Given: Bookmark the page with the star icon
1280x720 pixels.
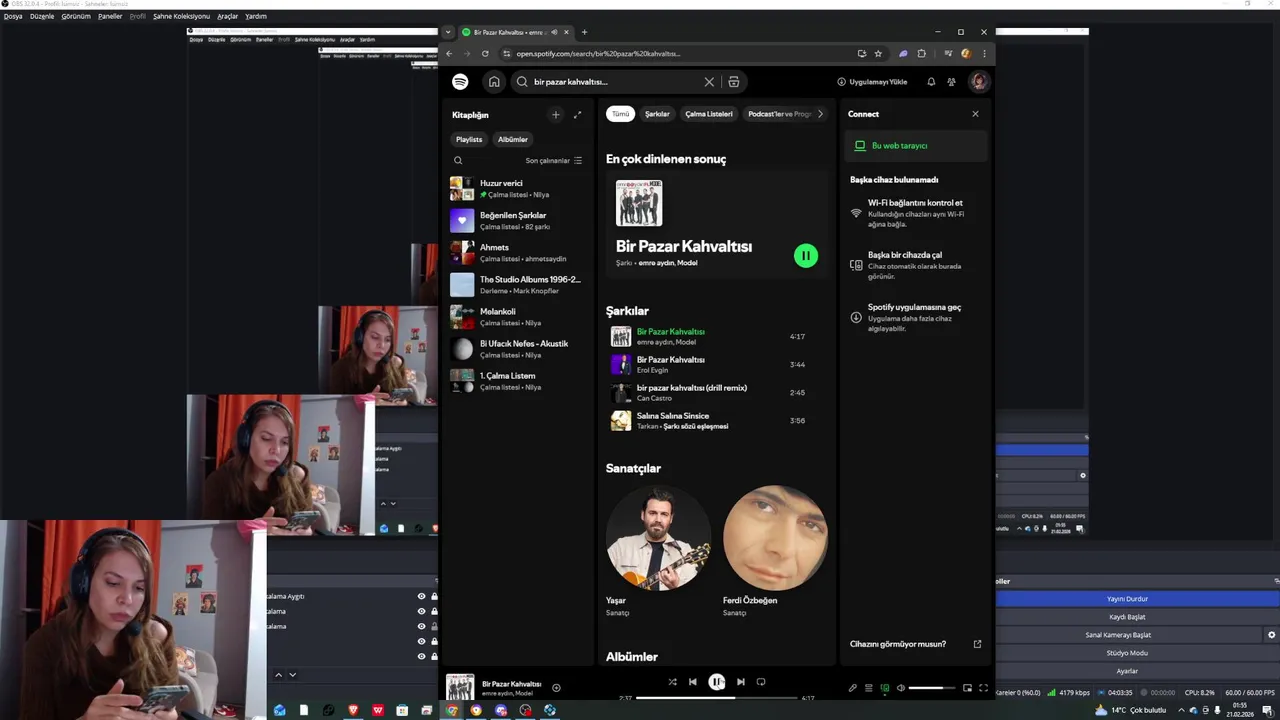Looking at the screenshot, I should [x=878, y=54].
